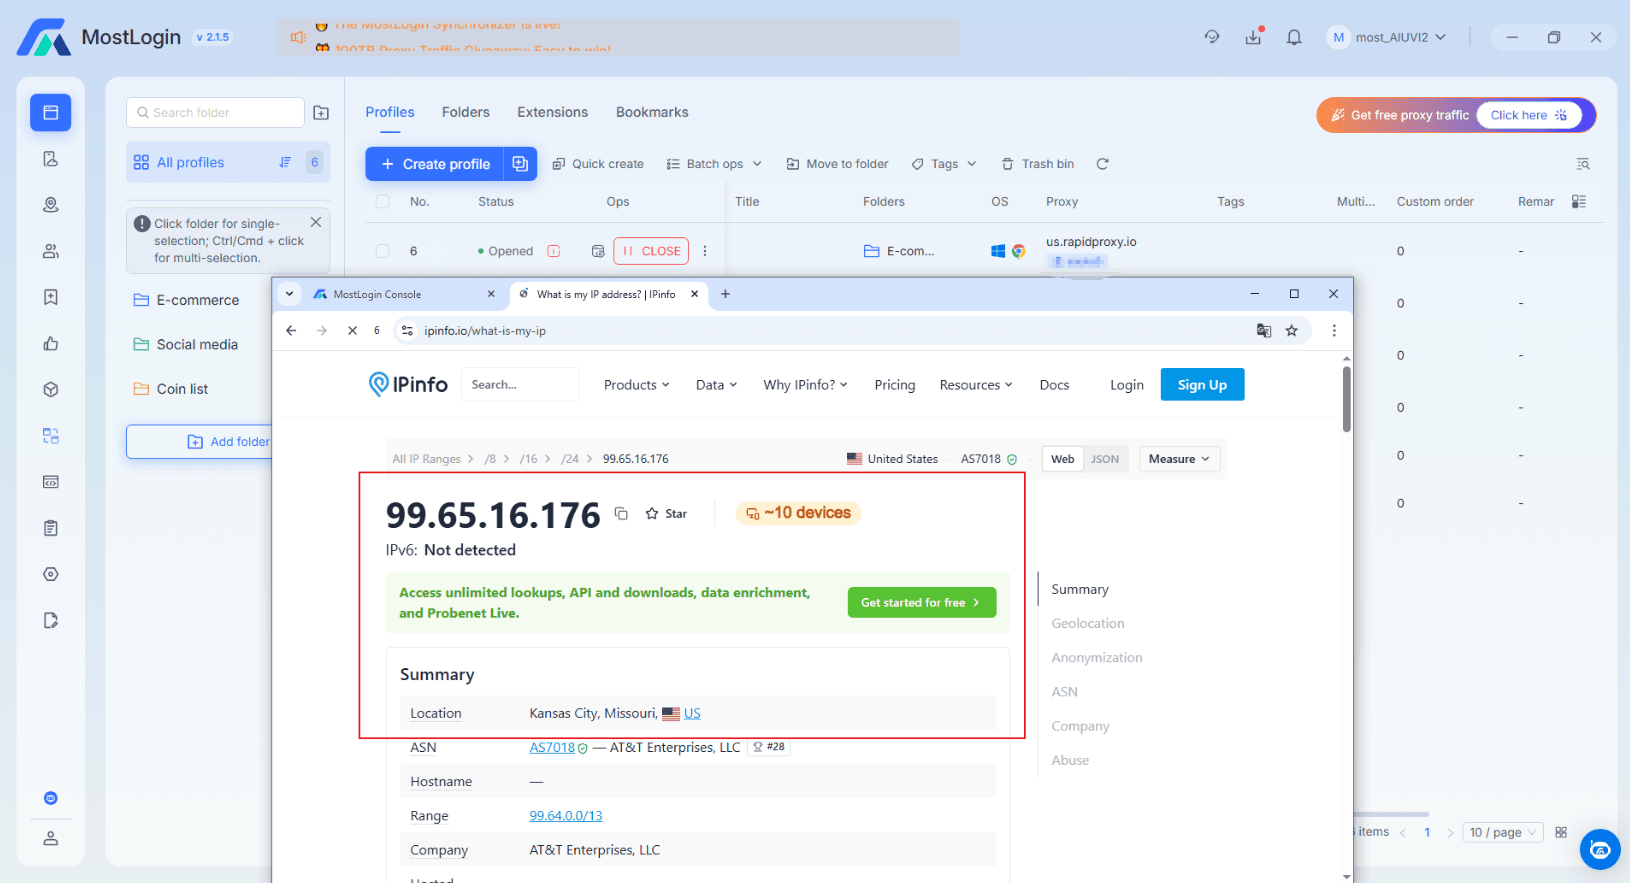Viewport: 1630px width, 883px height.
Task: Click the IPinfo Search box
Action: pyautogui.click(x=520, y=385)
